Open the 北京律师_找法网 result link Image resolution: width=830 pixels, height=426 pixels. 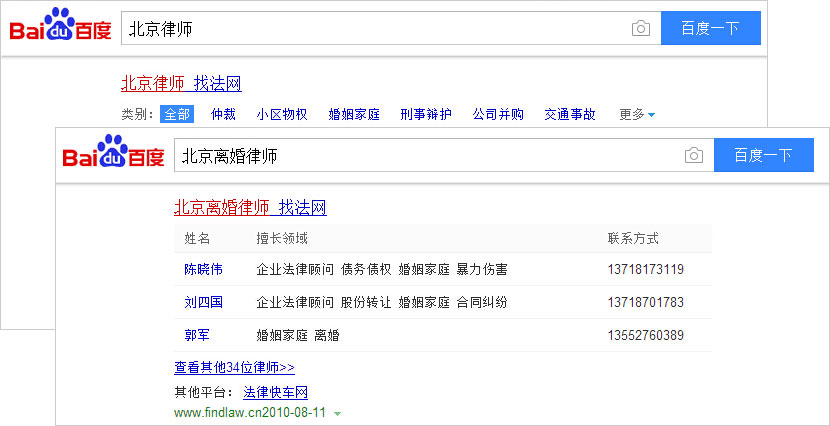pos(181,84)
